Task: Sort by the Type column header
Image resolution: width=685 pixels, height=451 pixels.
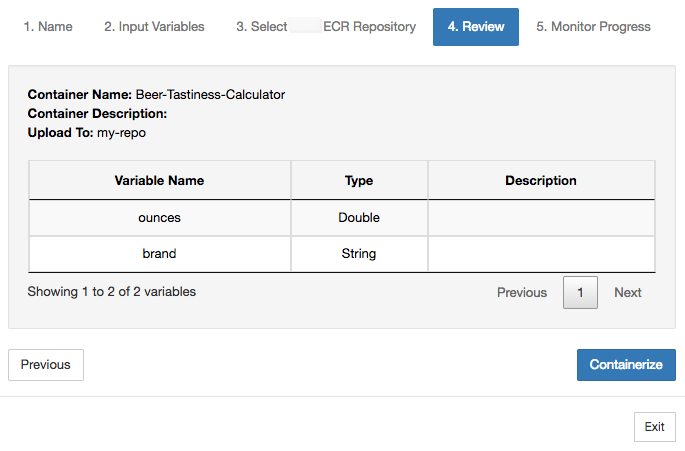Action: [x=359, y=181]
